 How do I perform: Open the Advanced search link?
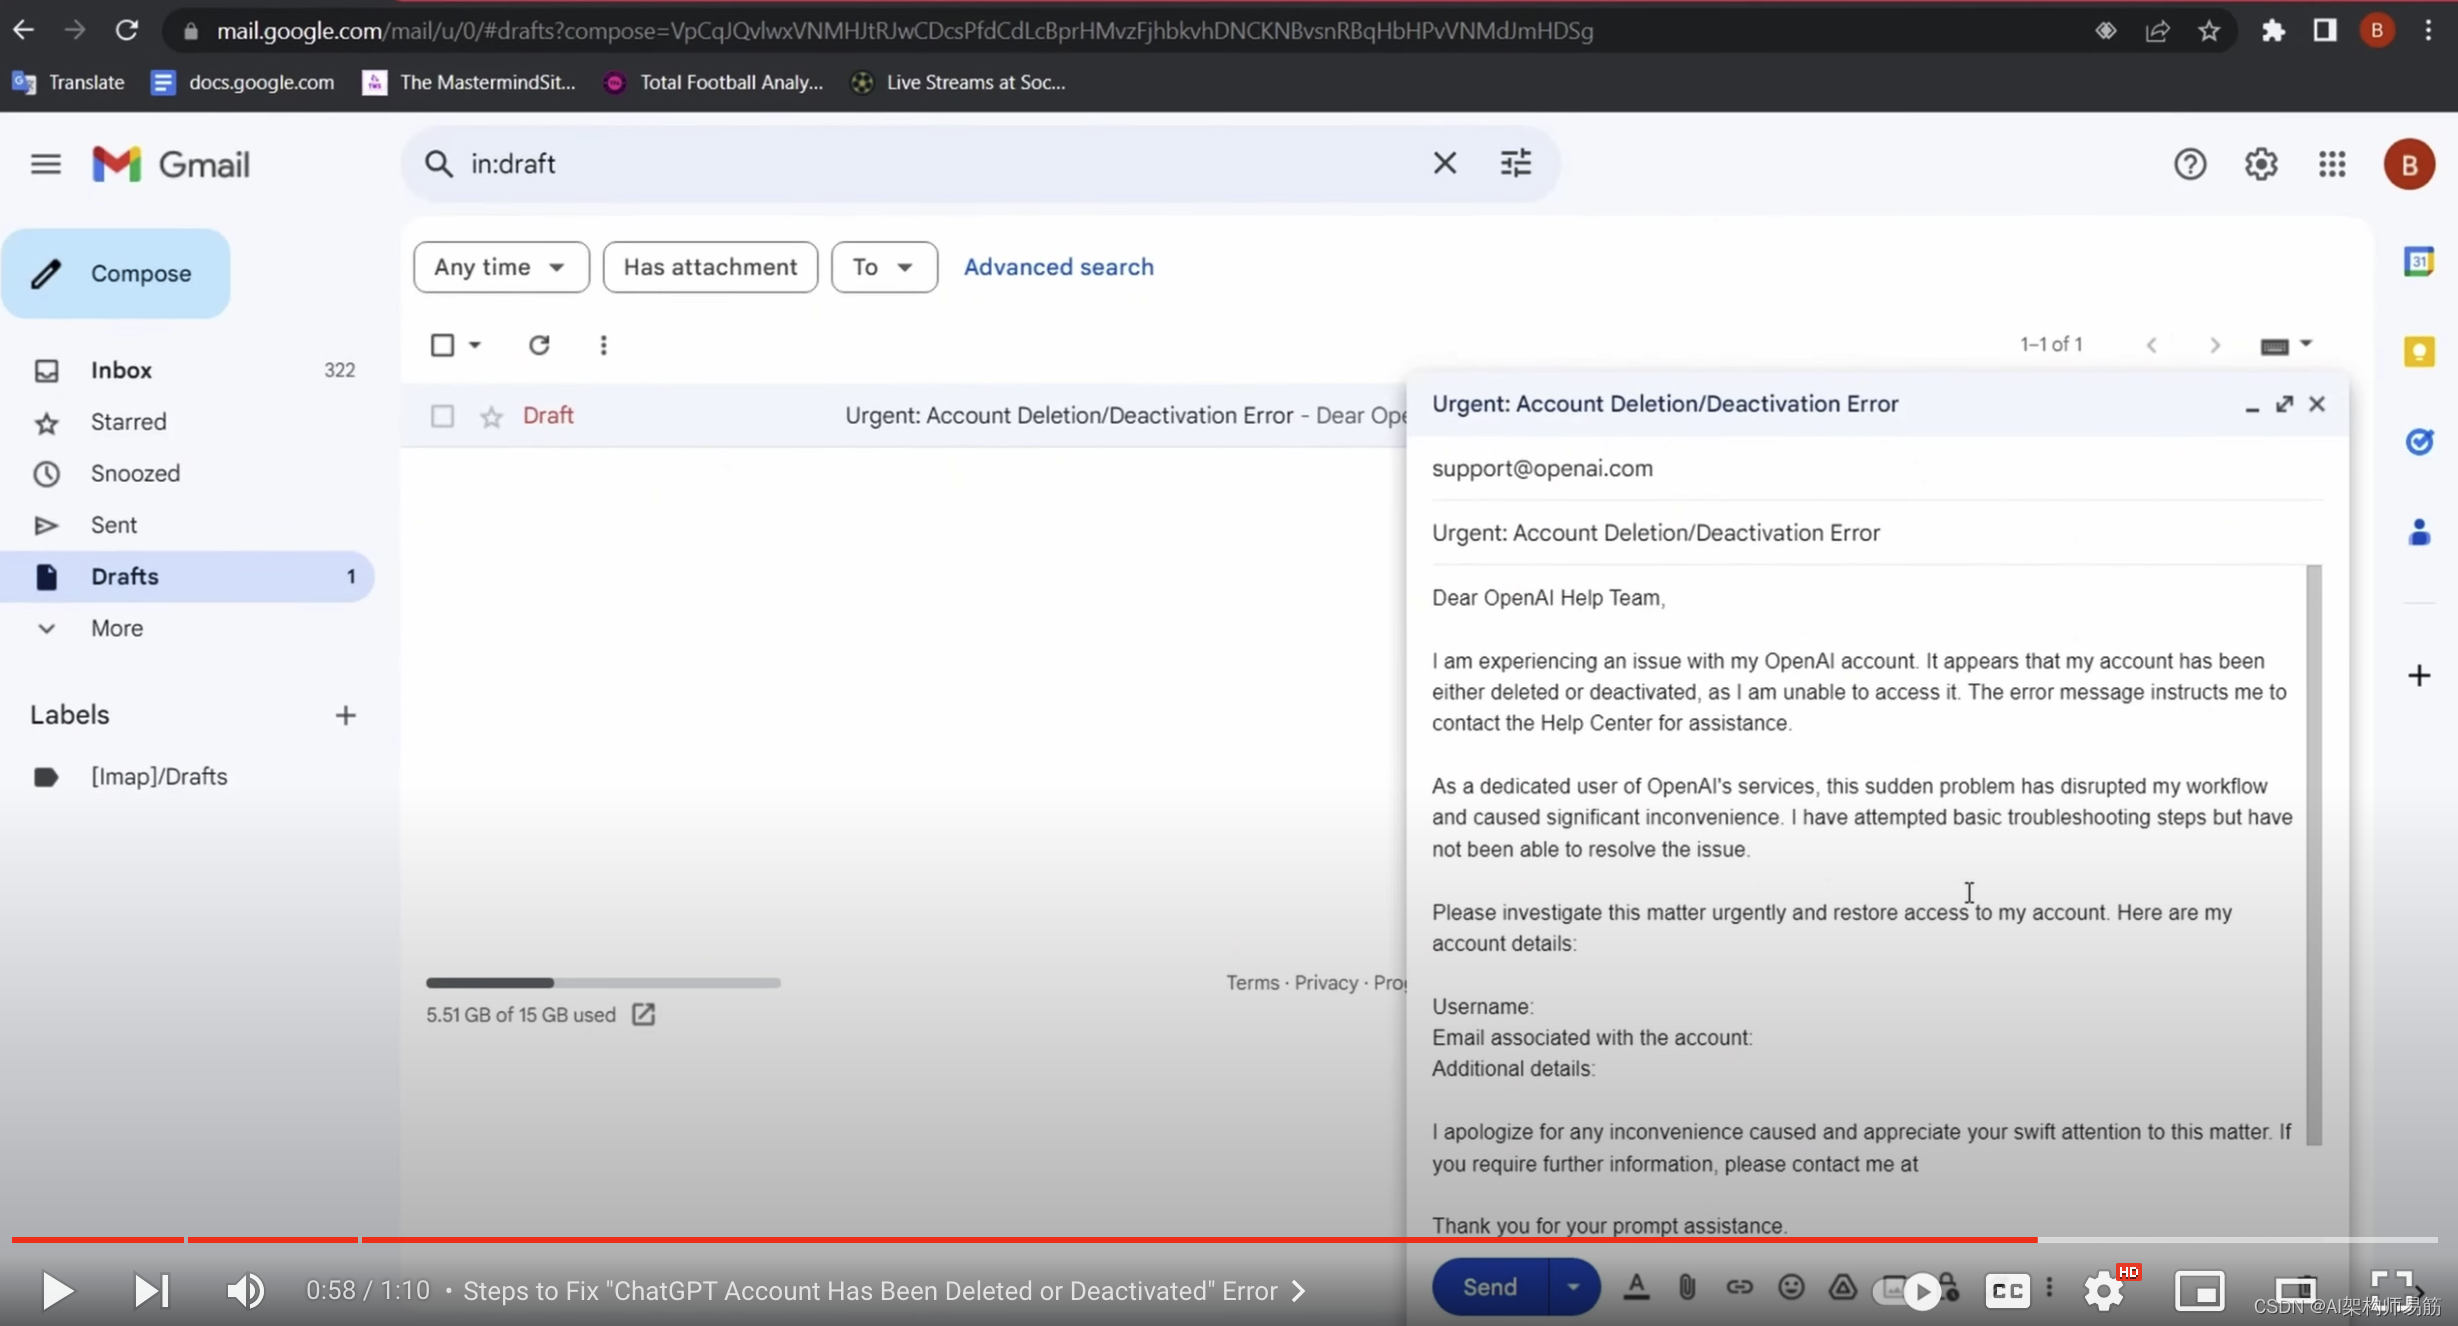pyautogui.click(x=1058, y=267)
